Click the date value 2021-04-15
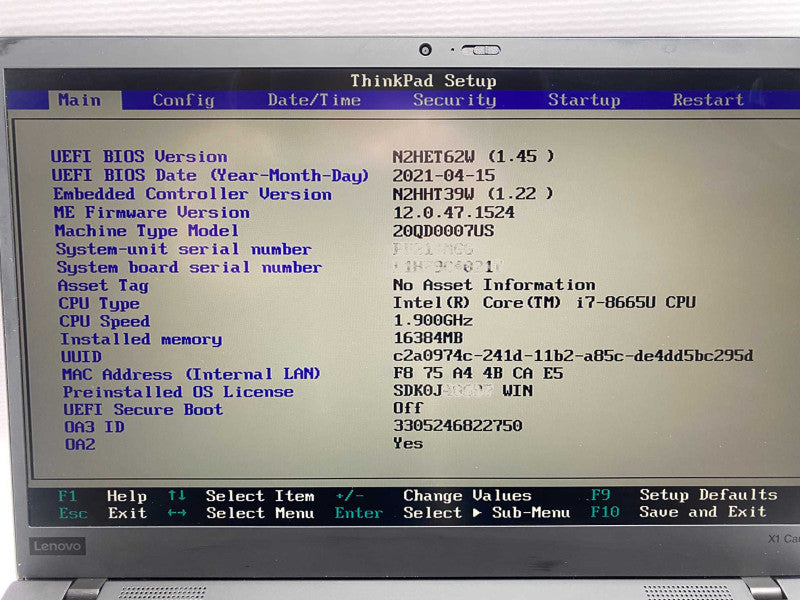800x600 pixels. pyautogui.click(x=443, y=176)
